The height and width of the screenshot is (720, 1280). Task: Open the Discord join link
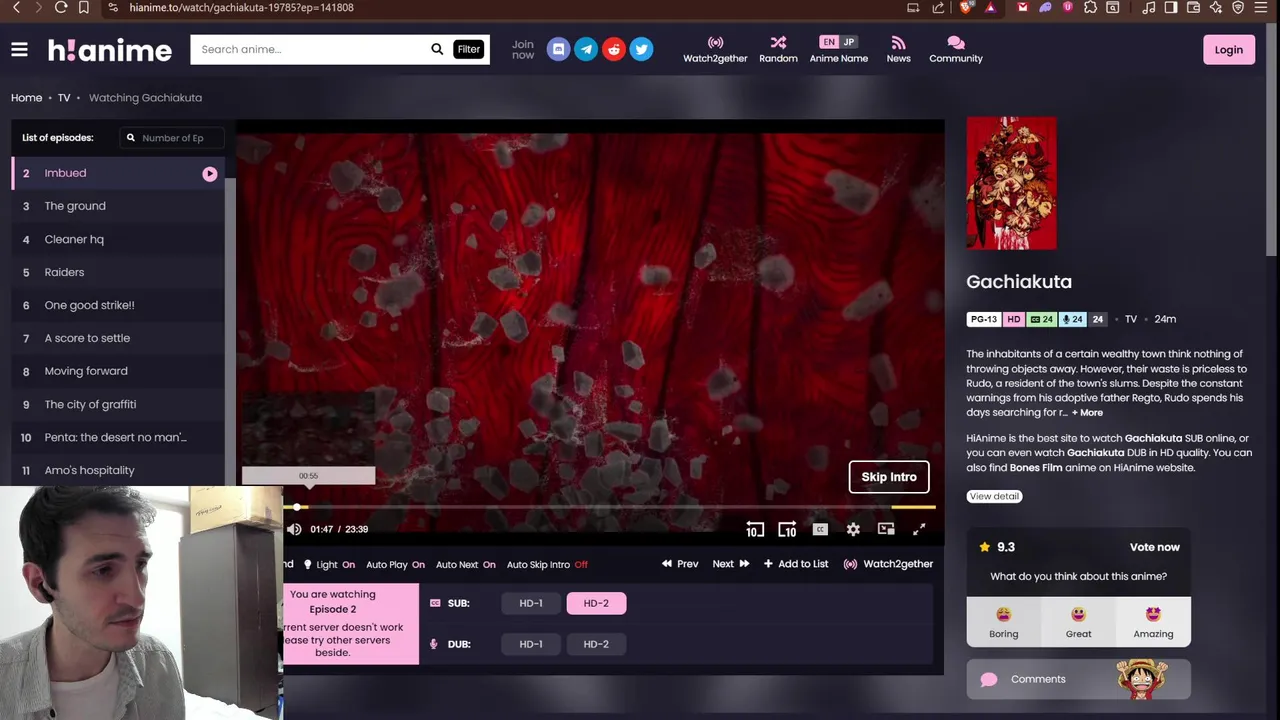point(559,49)
